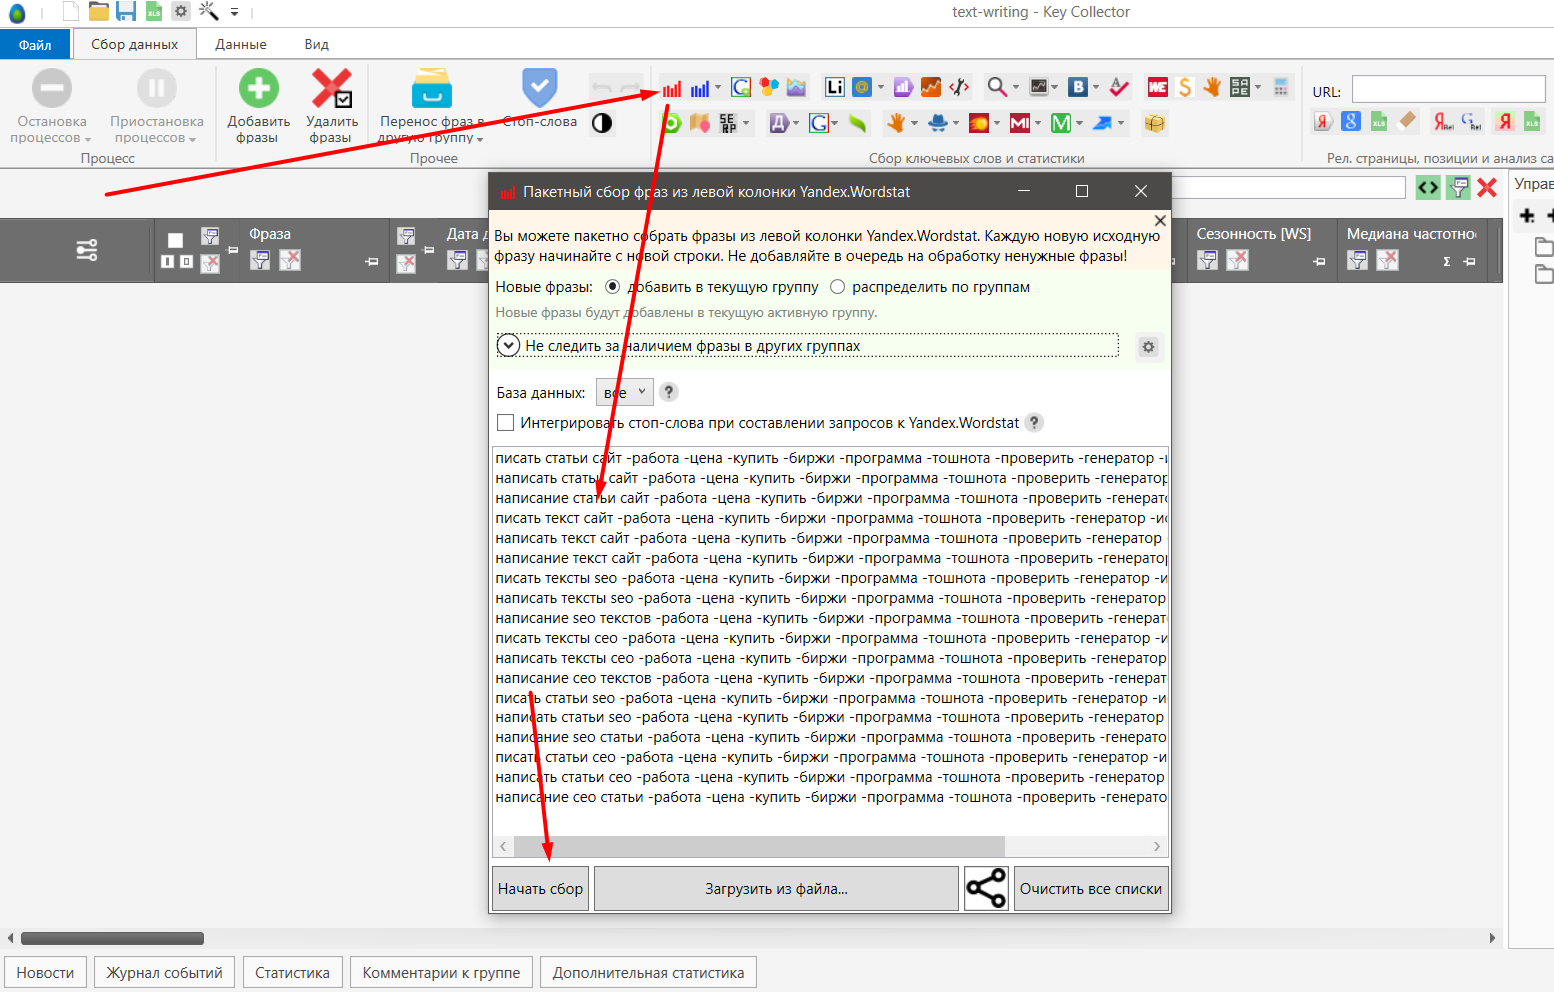Viewport: 1554px width, 992px height.
Task: Open dropdown arrow next to blue Wordstat bars
Action: point(718,87)
